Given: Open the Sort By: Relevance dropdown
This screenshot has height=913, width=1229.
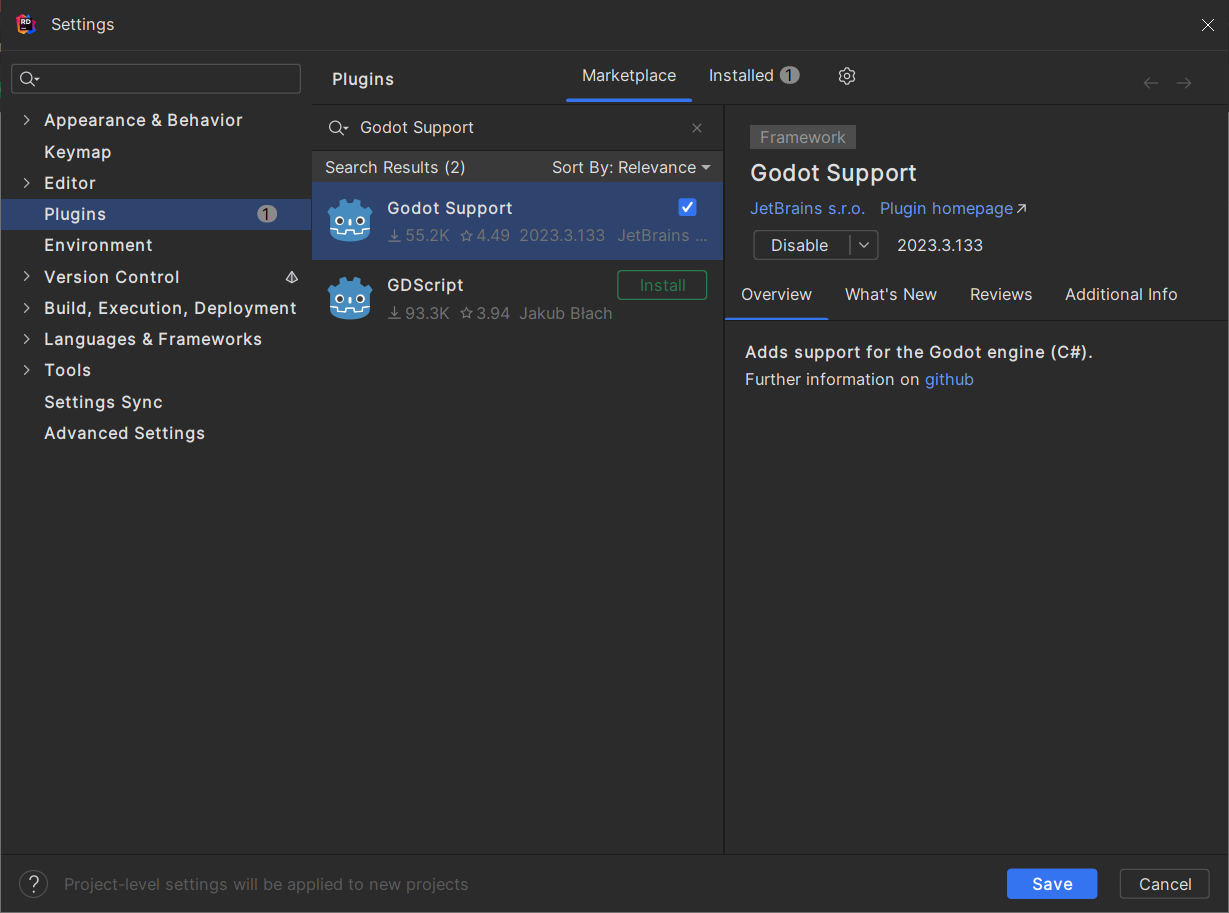Looking at the screenshot, I should pos(631,167).
